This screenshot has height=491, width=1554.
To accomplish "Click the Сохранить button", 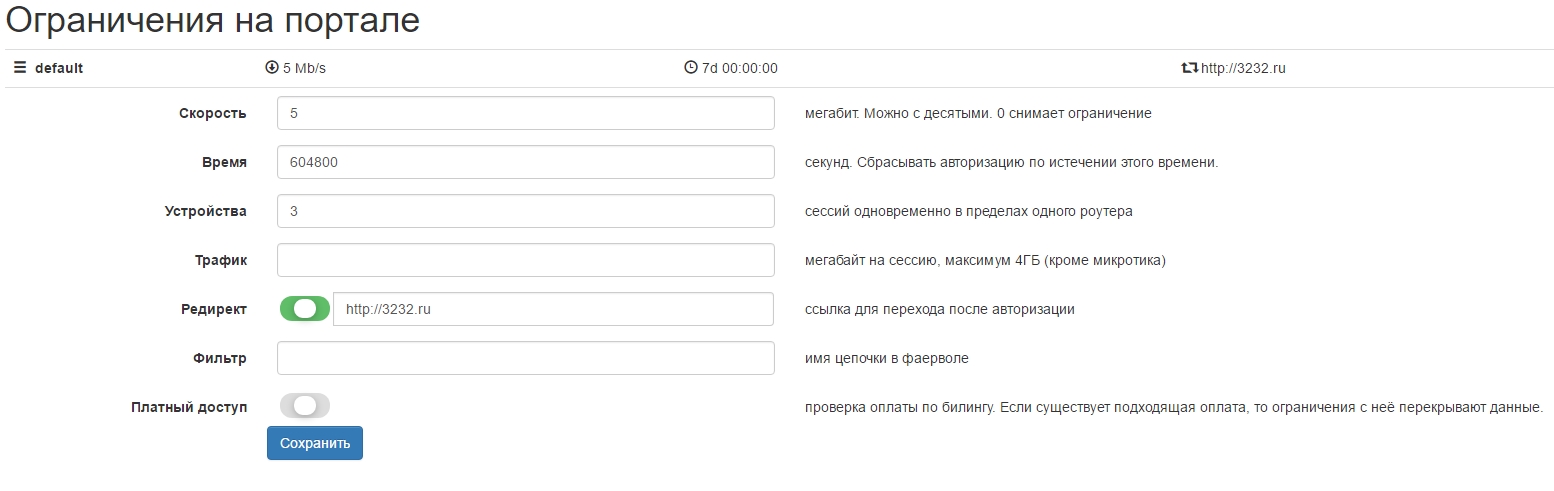I will coord(315,443).
